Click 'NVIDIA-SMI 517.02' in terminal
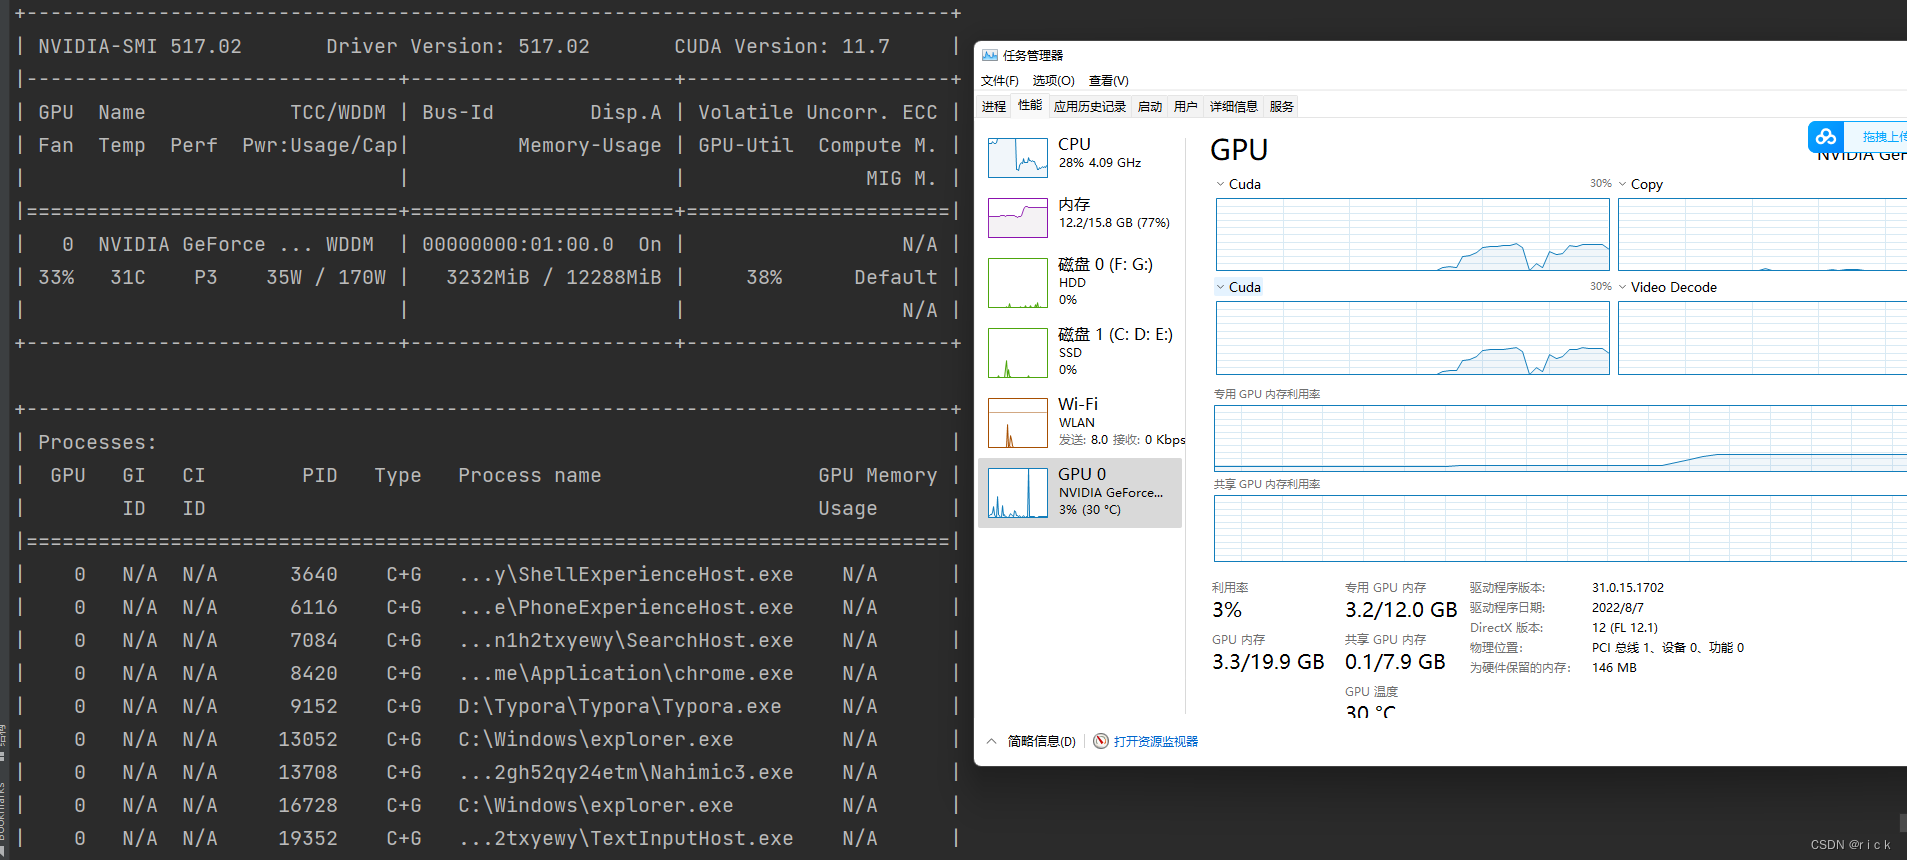This screenshot has height=860, width=1907. [140, 46]
